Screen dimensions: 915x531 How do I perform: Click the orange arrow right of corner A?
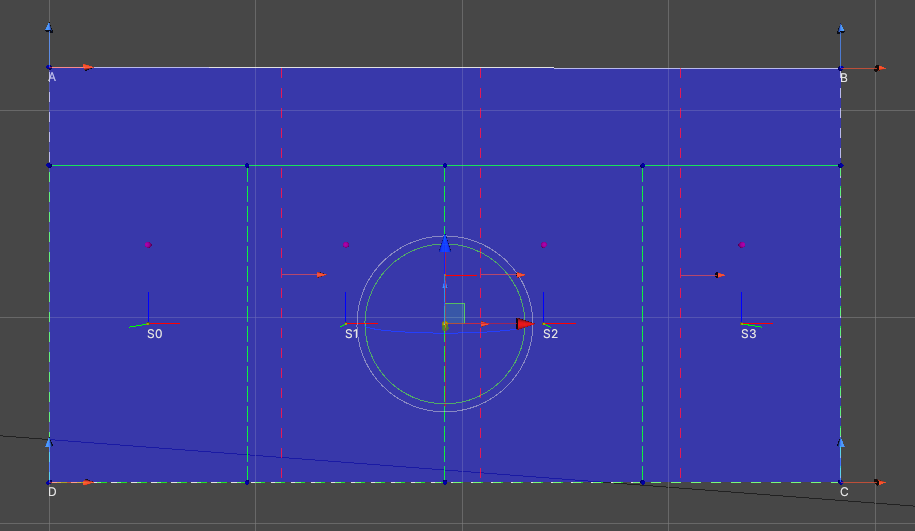click(88, 67)
